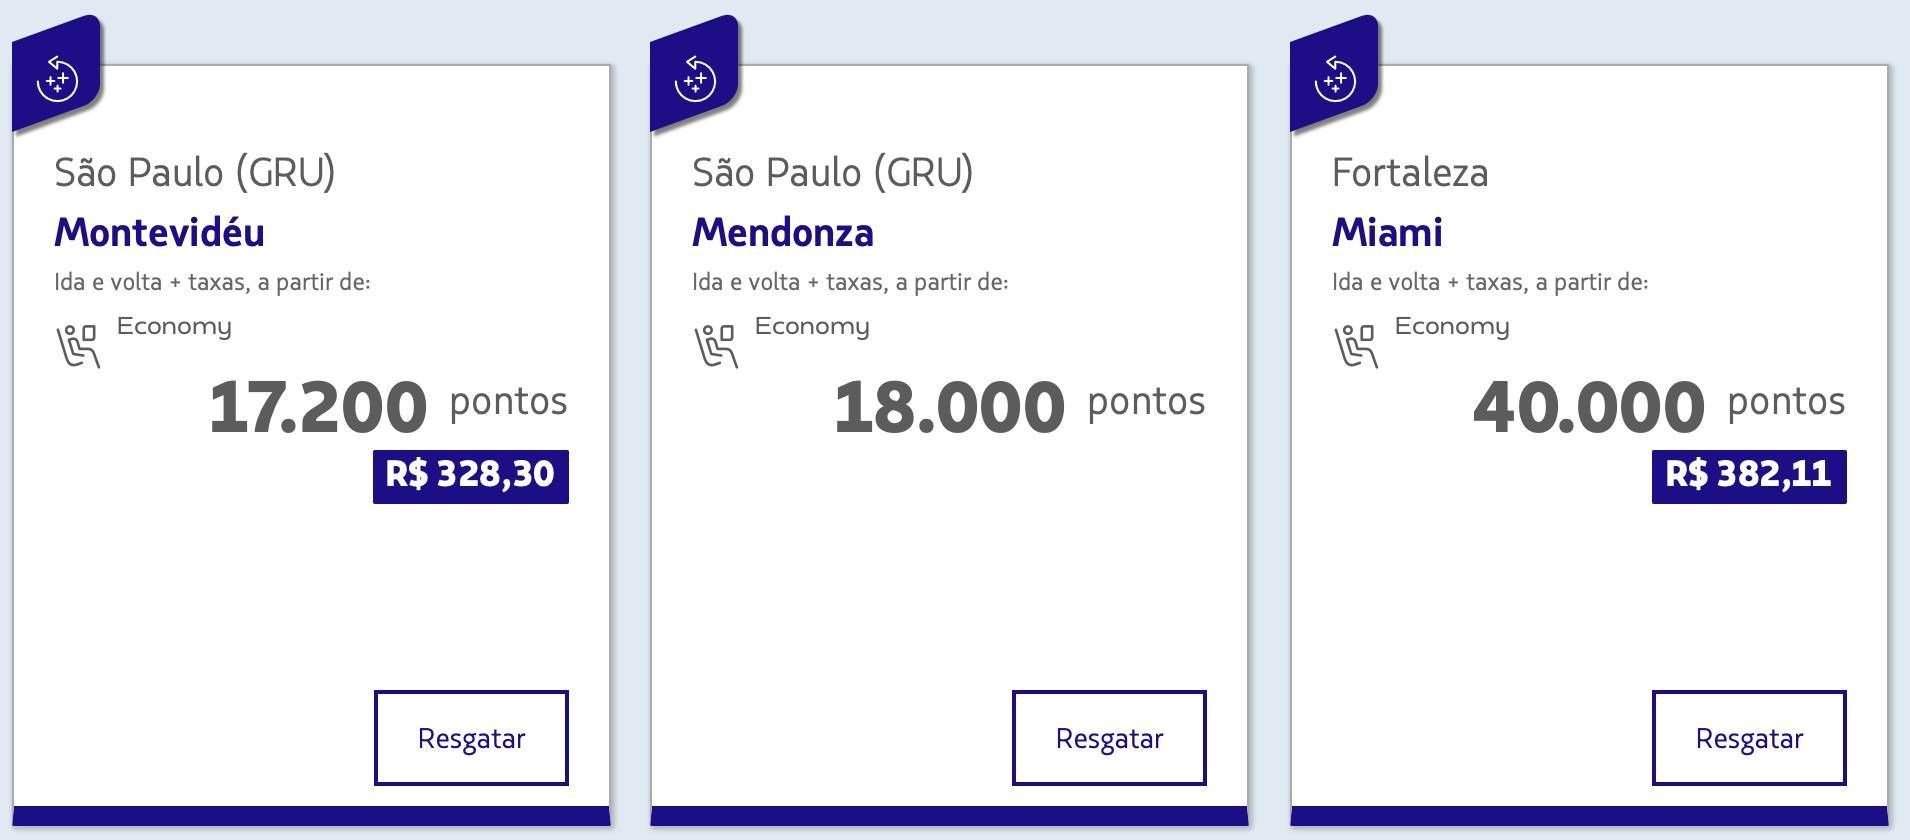This screenshot has height=840, width=1910.
Task: Click the 40.000 pontos amount
Action: click(x=1659, y=406)
